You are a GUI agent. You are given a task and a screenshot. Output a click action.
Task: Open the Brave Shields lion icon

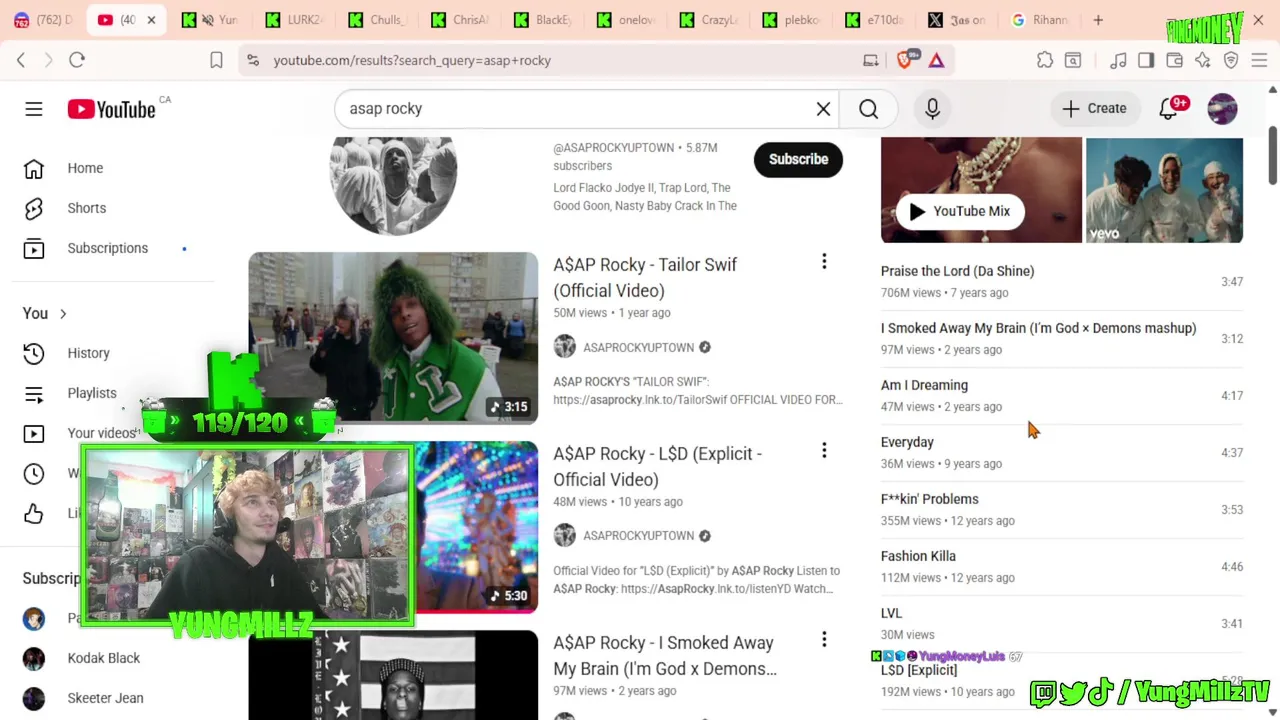coord(906,60)
